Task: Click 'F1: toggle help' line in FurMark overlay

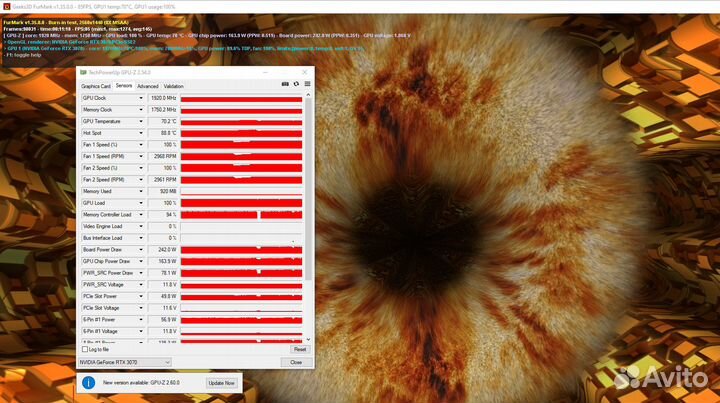Action: point(22,55)
